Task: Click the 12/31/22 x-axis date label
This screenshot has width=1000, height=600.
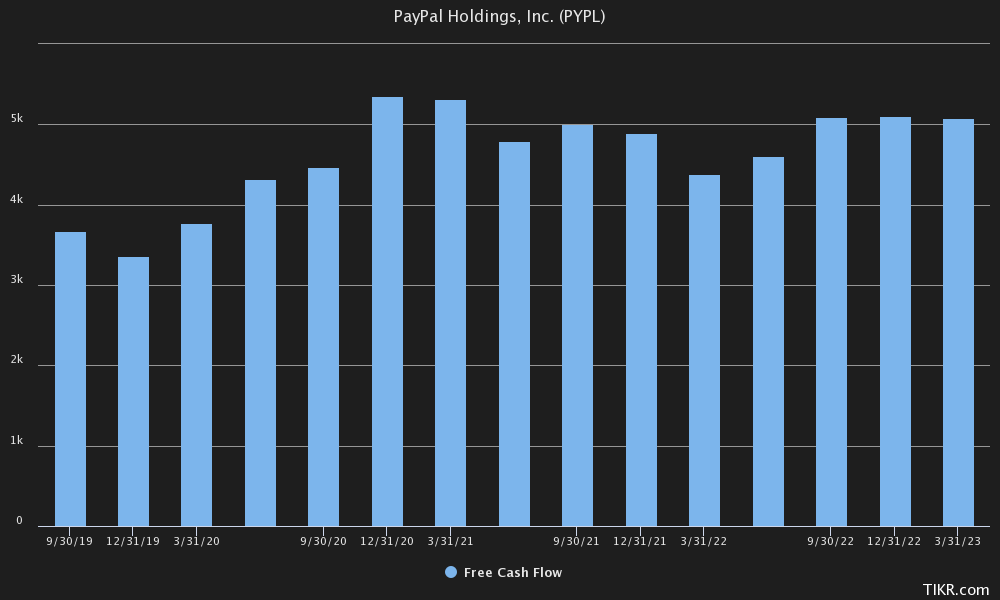Action: click(894, 541)
